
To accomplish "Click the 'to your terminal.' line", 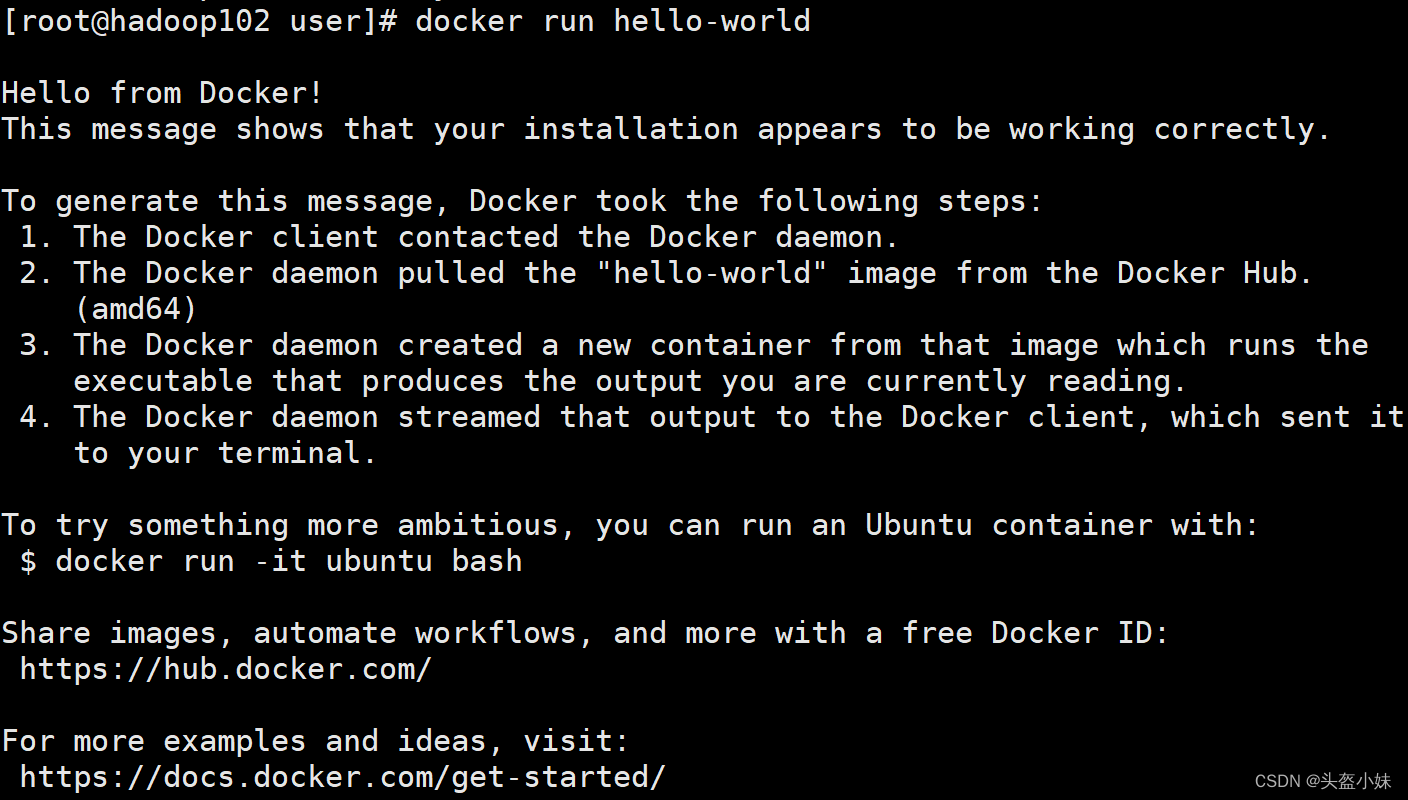I will (225, 453).
